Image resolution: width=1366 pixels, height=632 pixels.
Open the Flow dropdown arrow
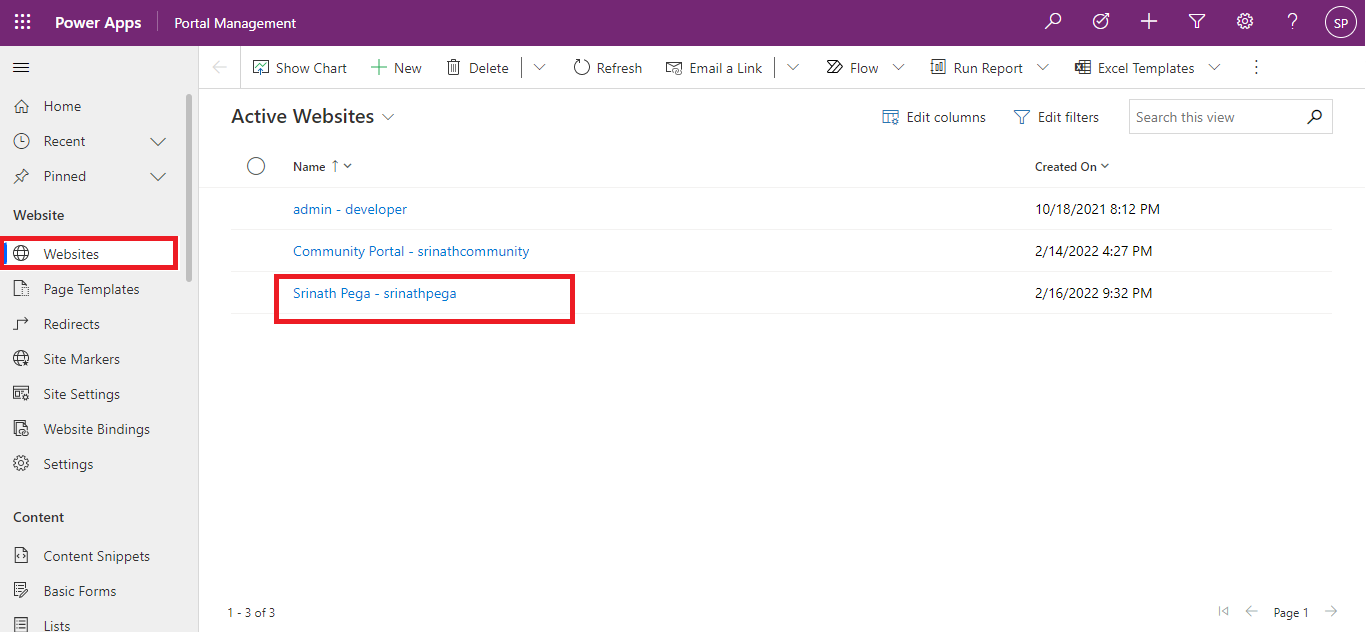898,68
